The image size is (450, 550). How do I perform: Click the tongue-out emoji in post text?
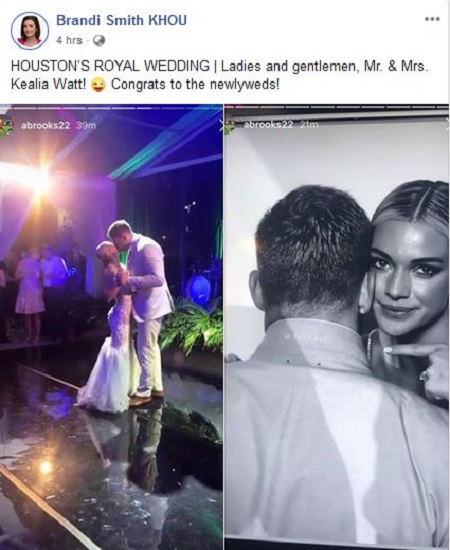click(x=98, y=86)
